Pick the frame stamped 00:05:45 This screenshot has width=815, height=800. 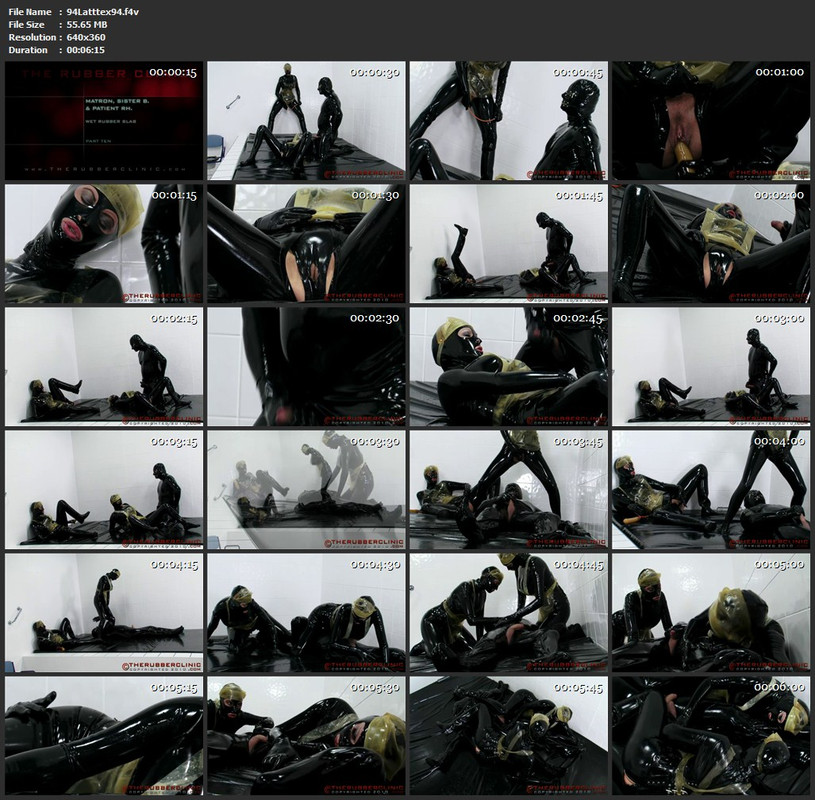(509, 736)
